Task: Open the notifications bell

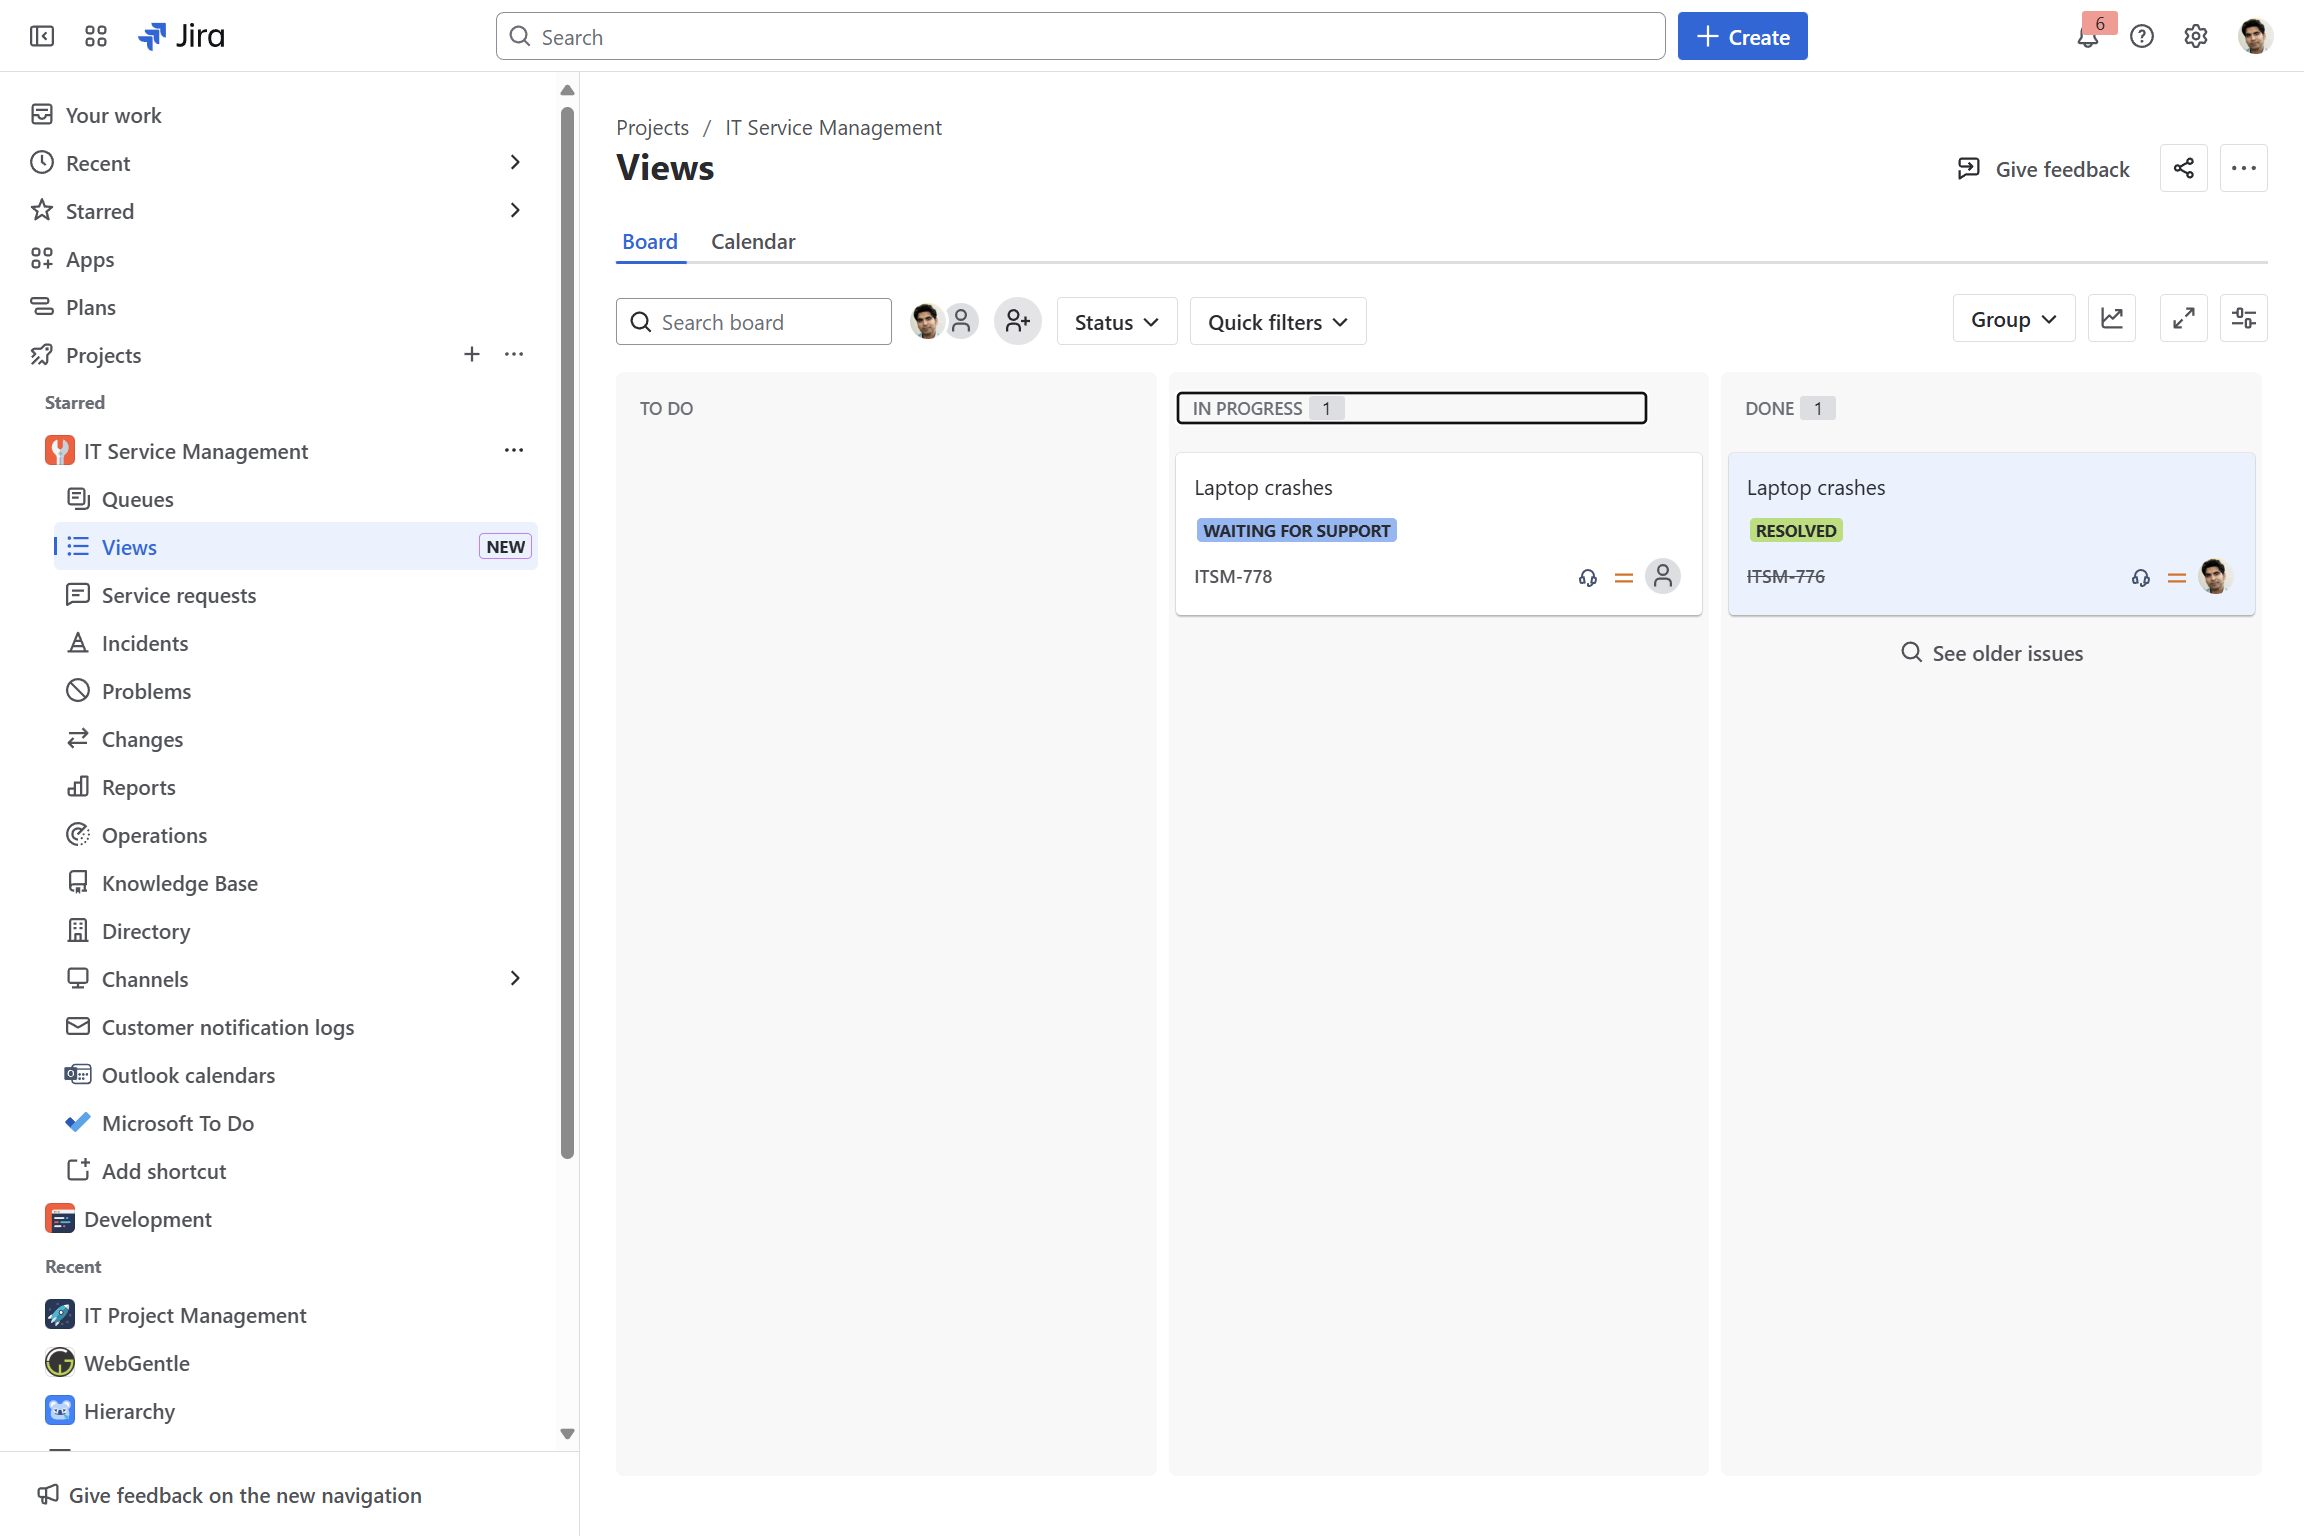Action: [2087, 38]
